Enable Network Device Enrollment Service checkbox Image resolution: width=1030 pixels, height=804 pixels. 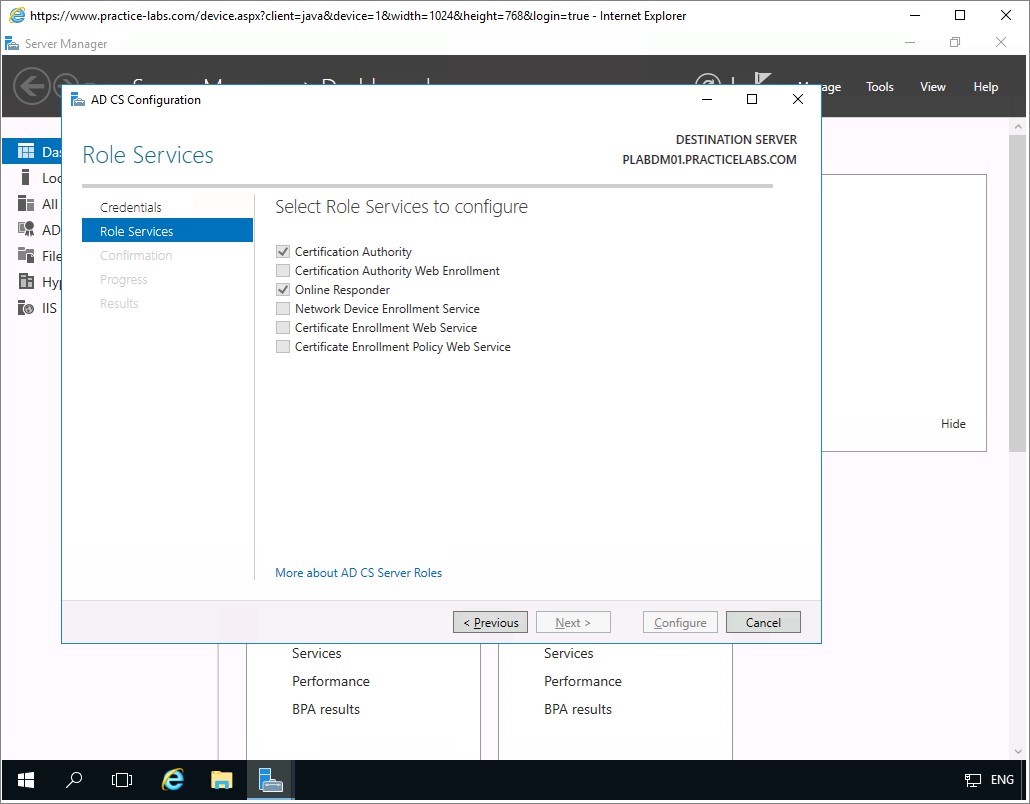click(283, 309)
